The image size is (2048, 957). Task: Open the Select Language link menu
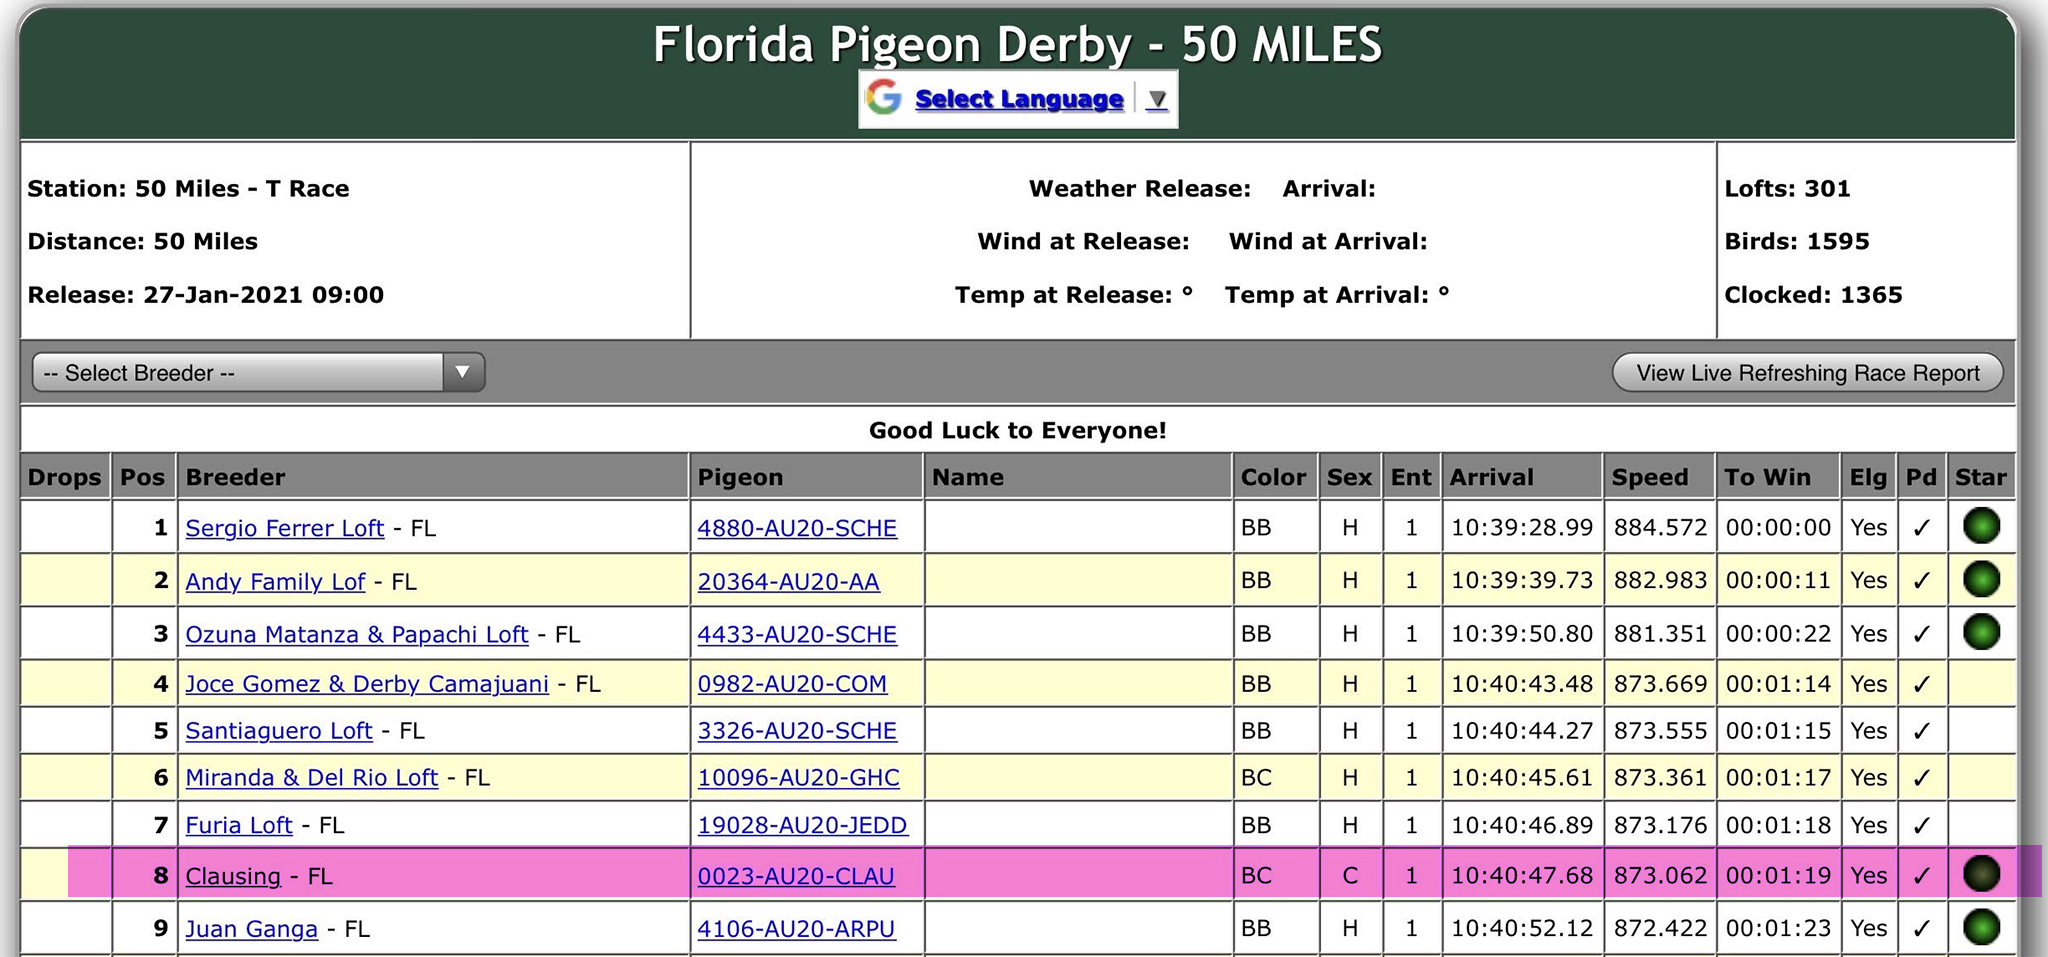pos(1019,99)
